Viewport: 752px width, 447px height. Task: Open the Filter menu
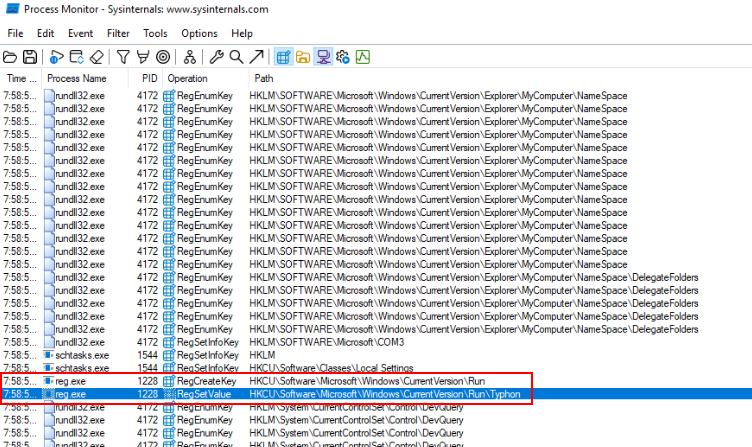coord(118,33)
